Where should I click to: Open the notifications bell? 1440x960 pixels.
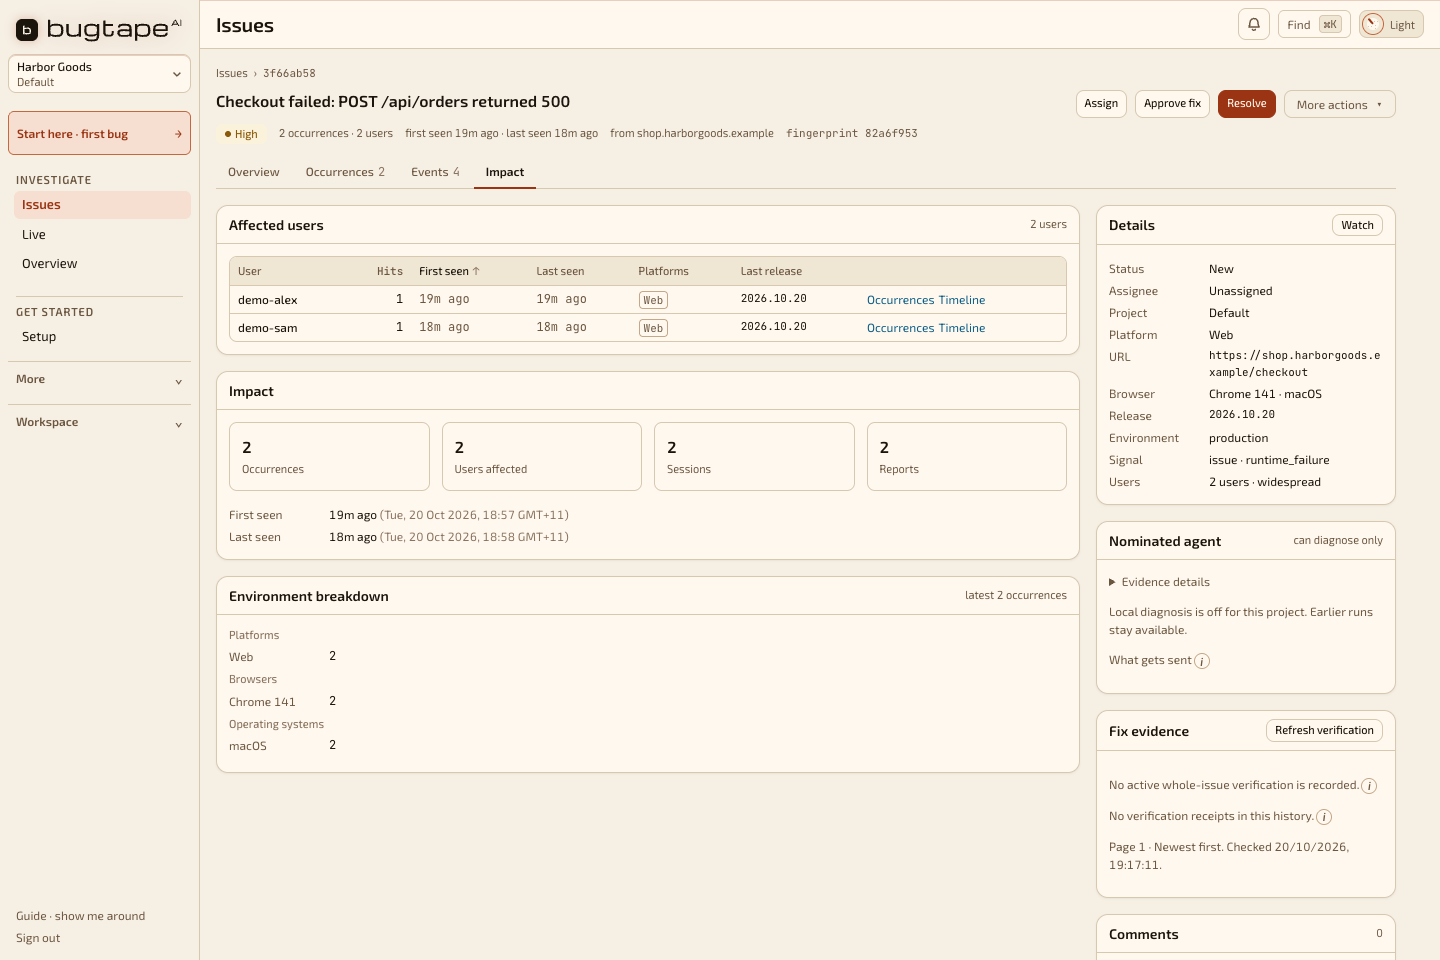1253,24
